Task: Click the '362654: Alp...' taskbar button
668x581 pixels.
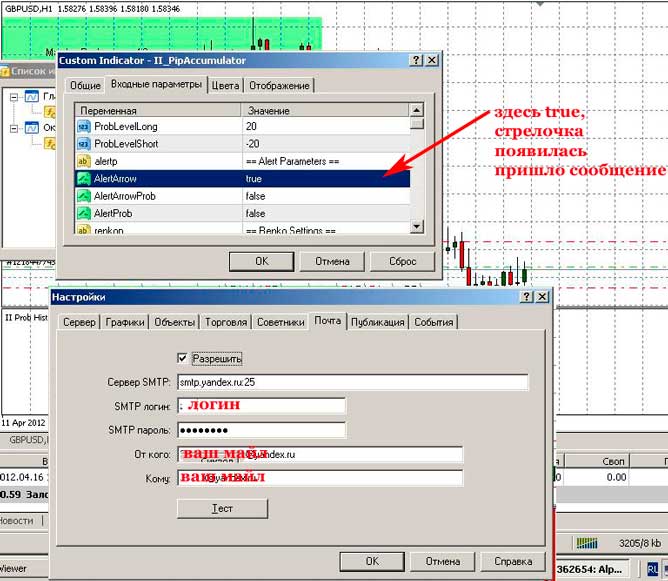Action: coord(592,569)
